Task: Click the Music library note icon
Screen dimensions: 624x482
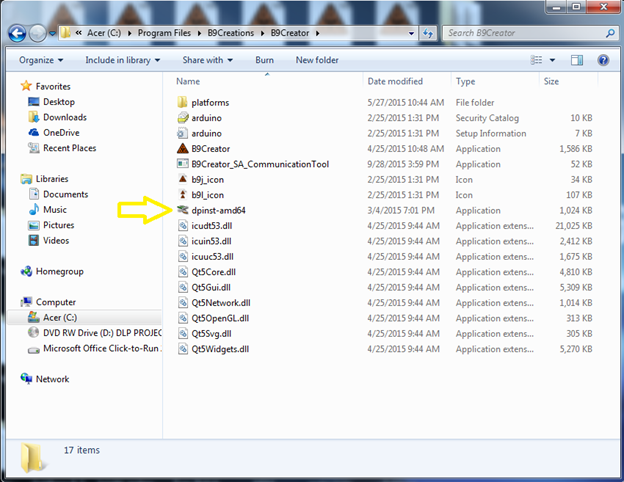Action: pos(34,209)
